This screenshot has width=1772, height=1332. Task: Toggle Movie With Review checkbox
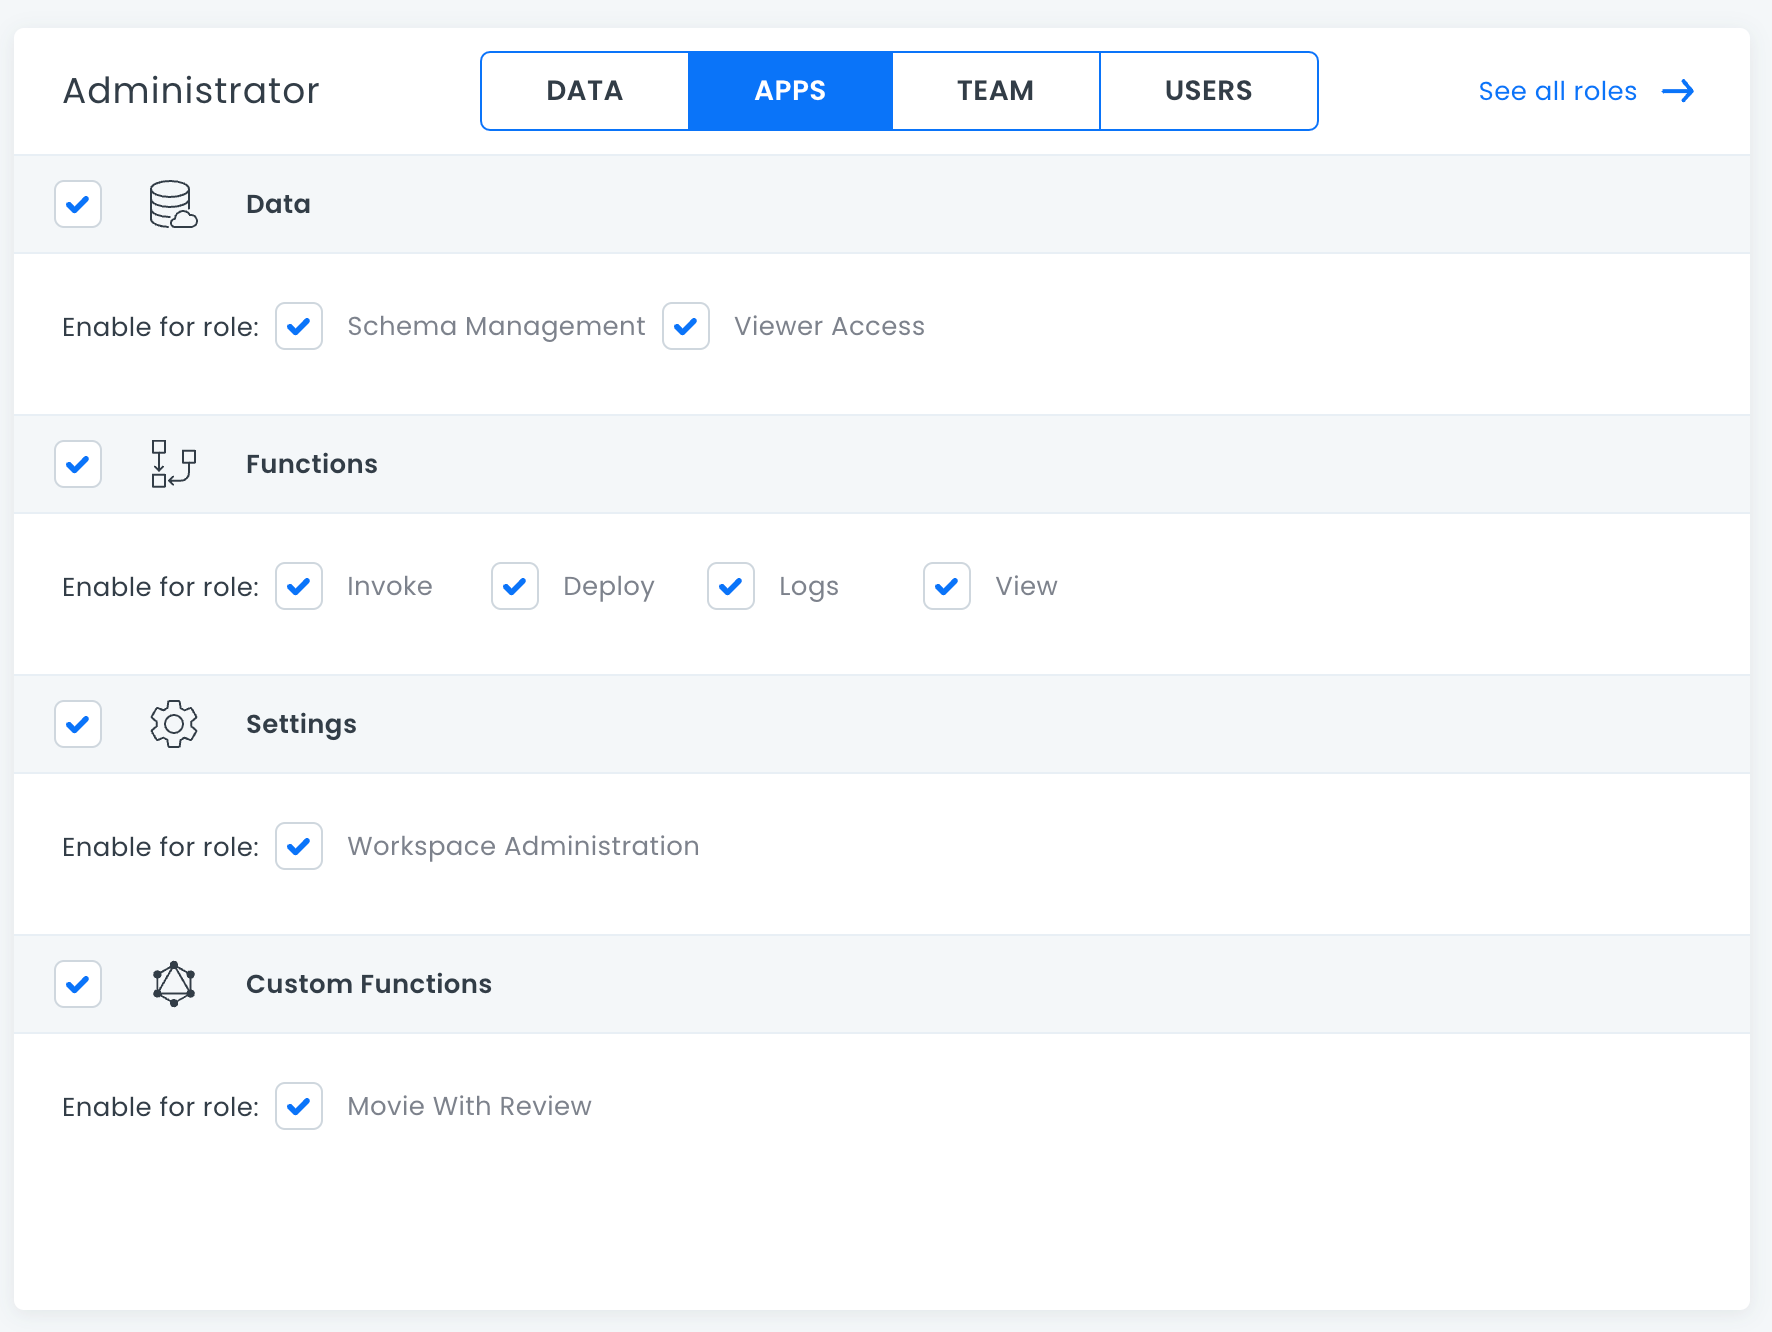299,1106
